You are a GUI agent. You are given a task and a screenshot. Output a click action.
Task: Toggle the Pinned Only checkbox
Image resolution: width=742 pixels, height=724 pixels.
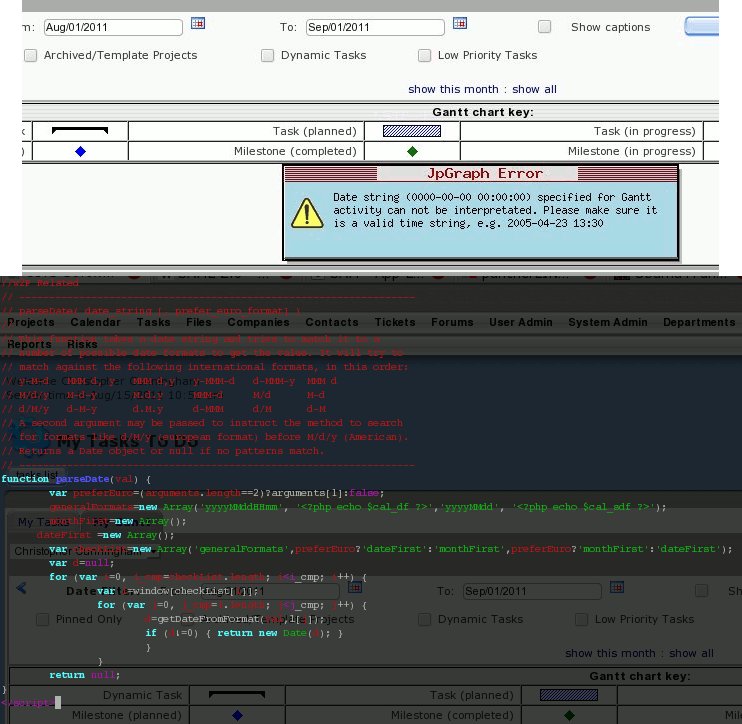pyautogui.click(x=43, y=619)
